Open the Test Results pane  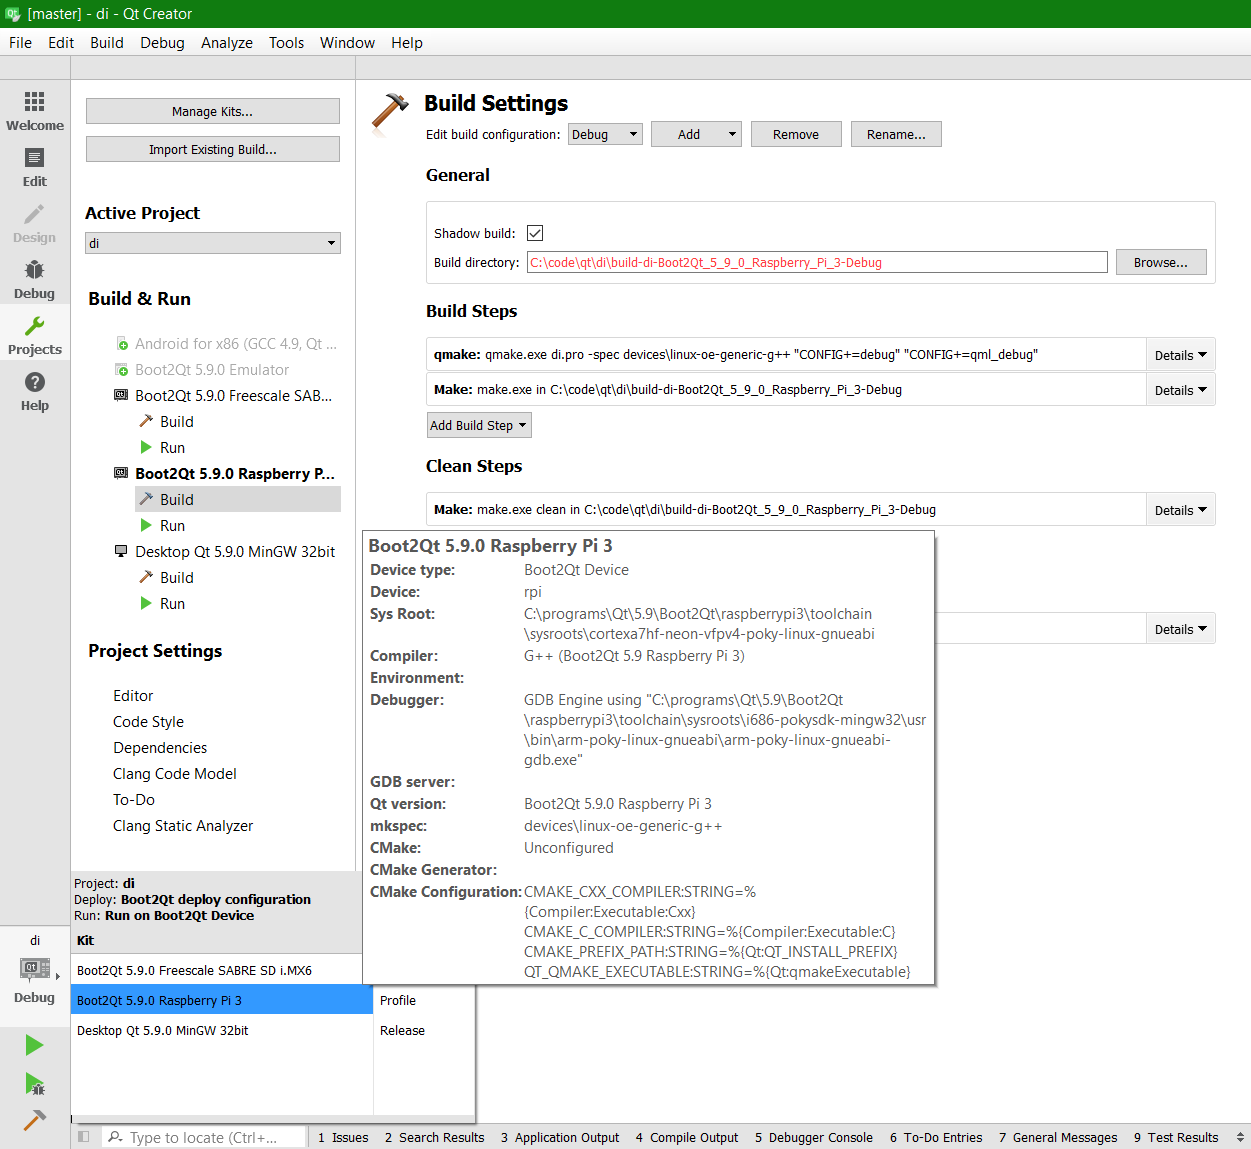tap(1176, 1137)
